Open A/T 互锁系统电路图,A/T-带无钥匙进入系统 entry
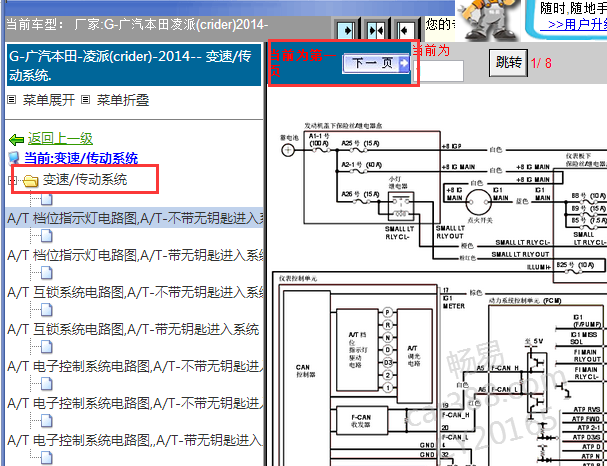This screenshot has width=607, height=466. (133, 329)
